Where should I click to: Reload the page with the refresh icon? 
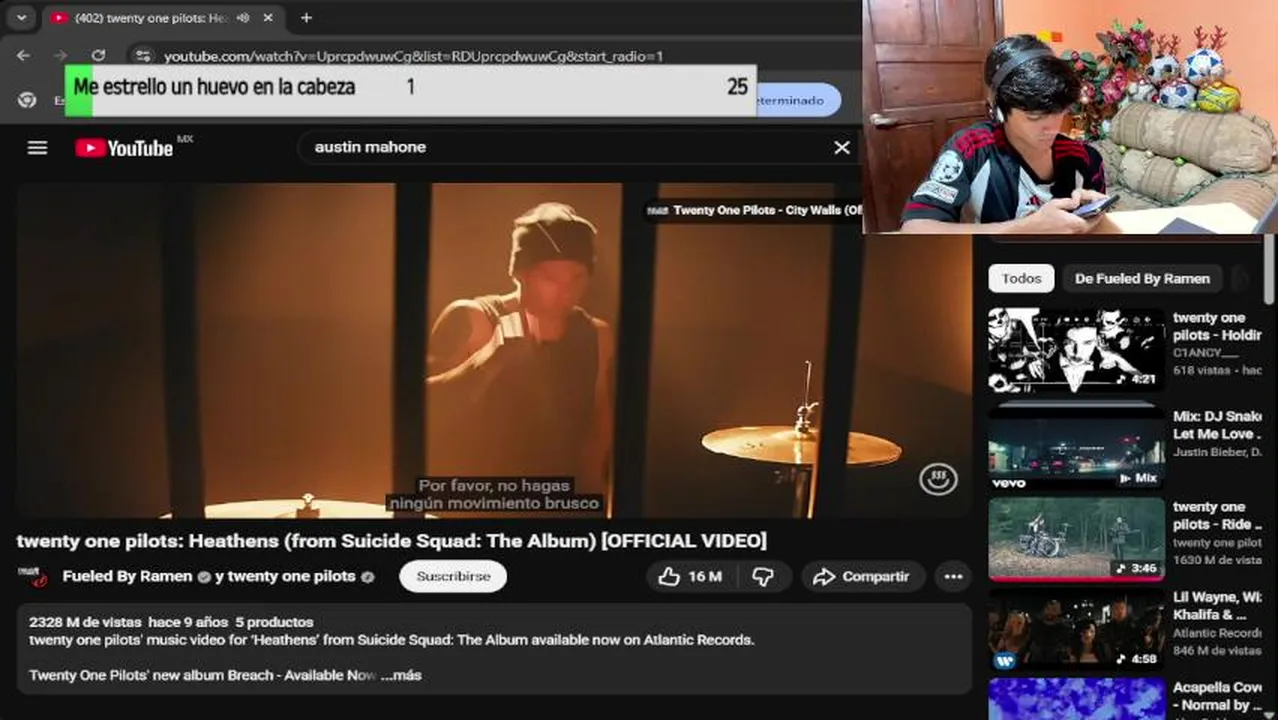tap(98, 56)
